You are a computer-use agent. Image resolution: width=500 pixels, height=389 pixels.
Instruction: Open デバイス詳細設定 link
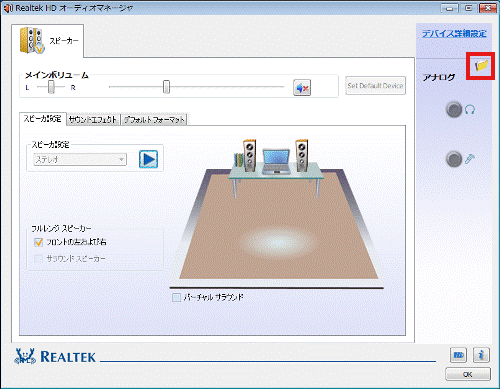[x=454, y=33]
